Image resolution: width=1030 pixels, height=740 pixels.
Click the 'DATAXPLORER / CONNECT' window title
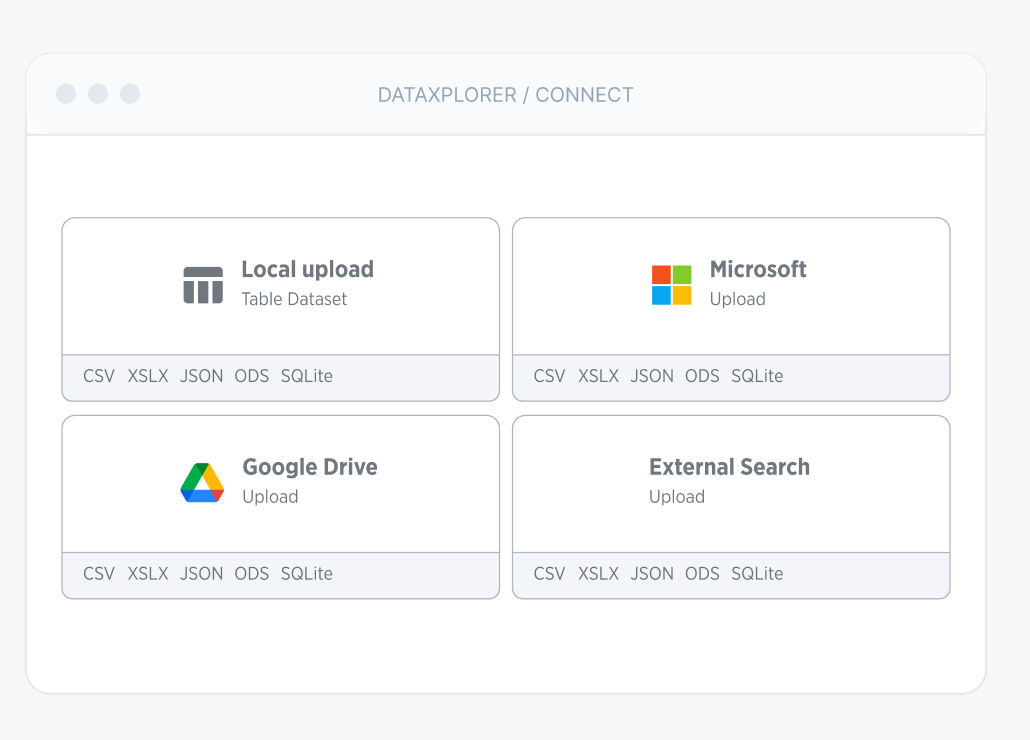point(506,95)
